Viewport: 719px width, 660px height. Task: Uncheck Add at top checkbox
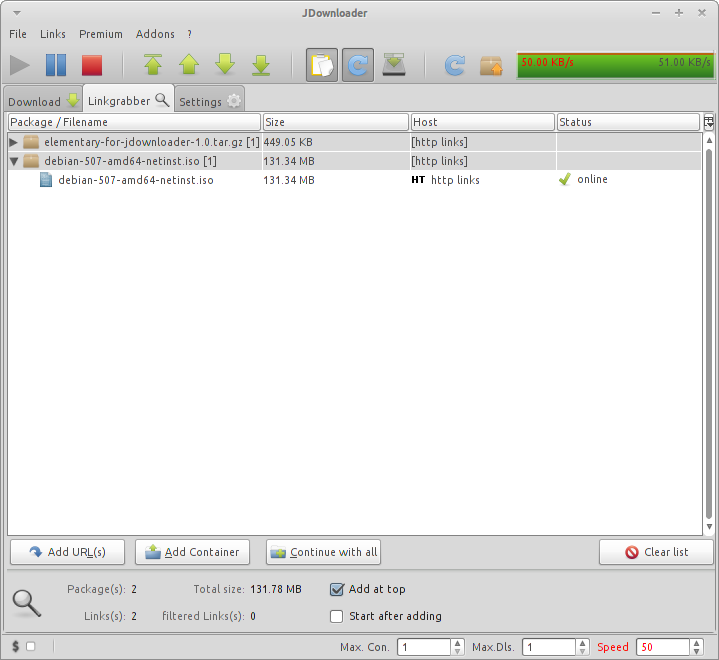click(x=337, y=589)
